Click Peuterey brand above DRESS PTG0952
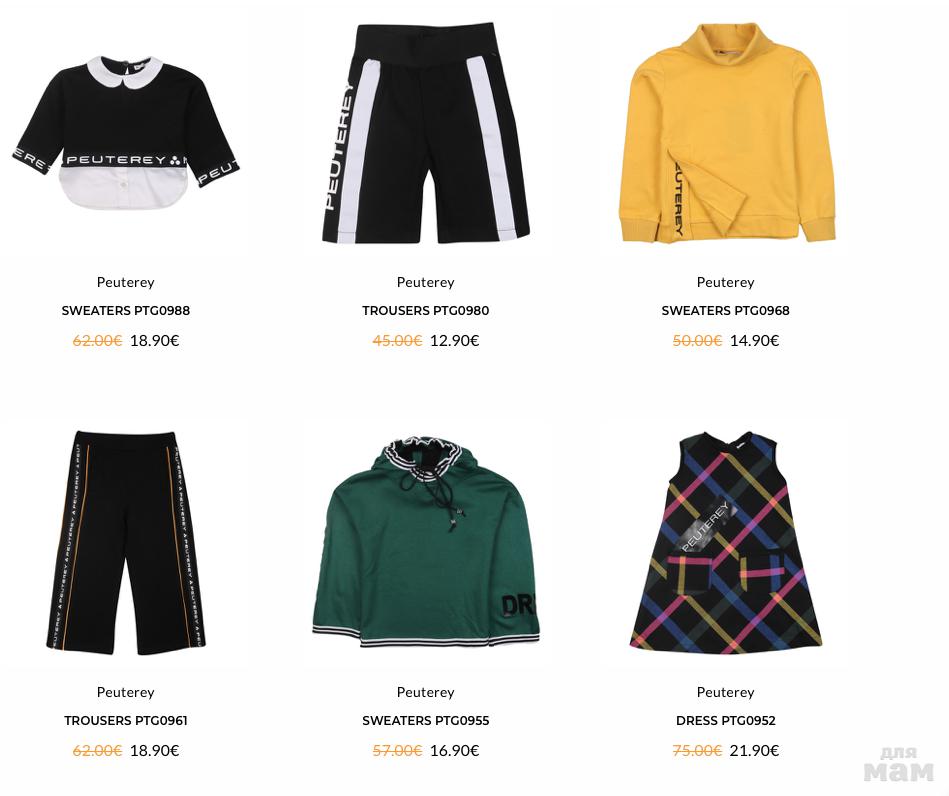The width and height of the screenshot is (949, 796). click(x=726, y=692)
